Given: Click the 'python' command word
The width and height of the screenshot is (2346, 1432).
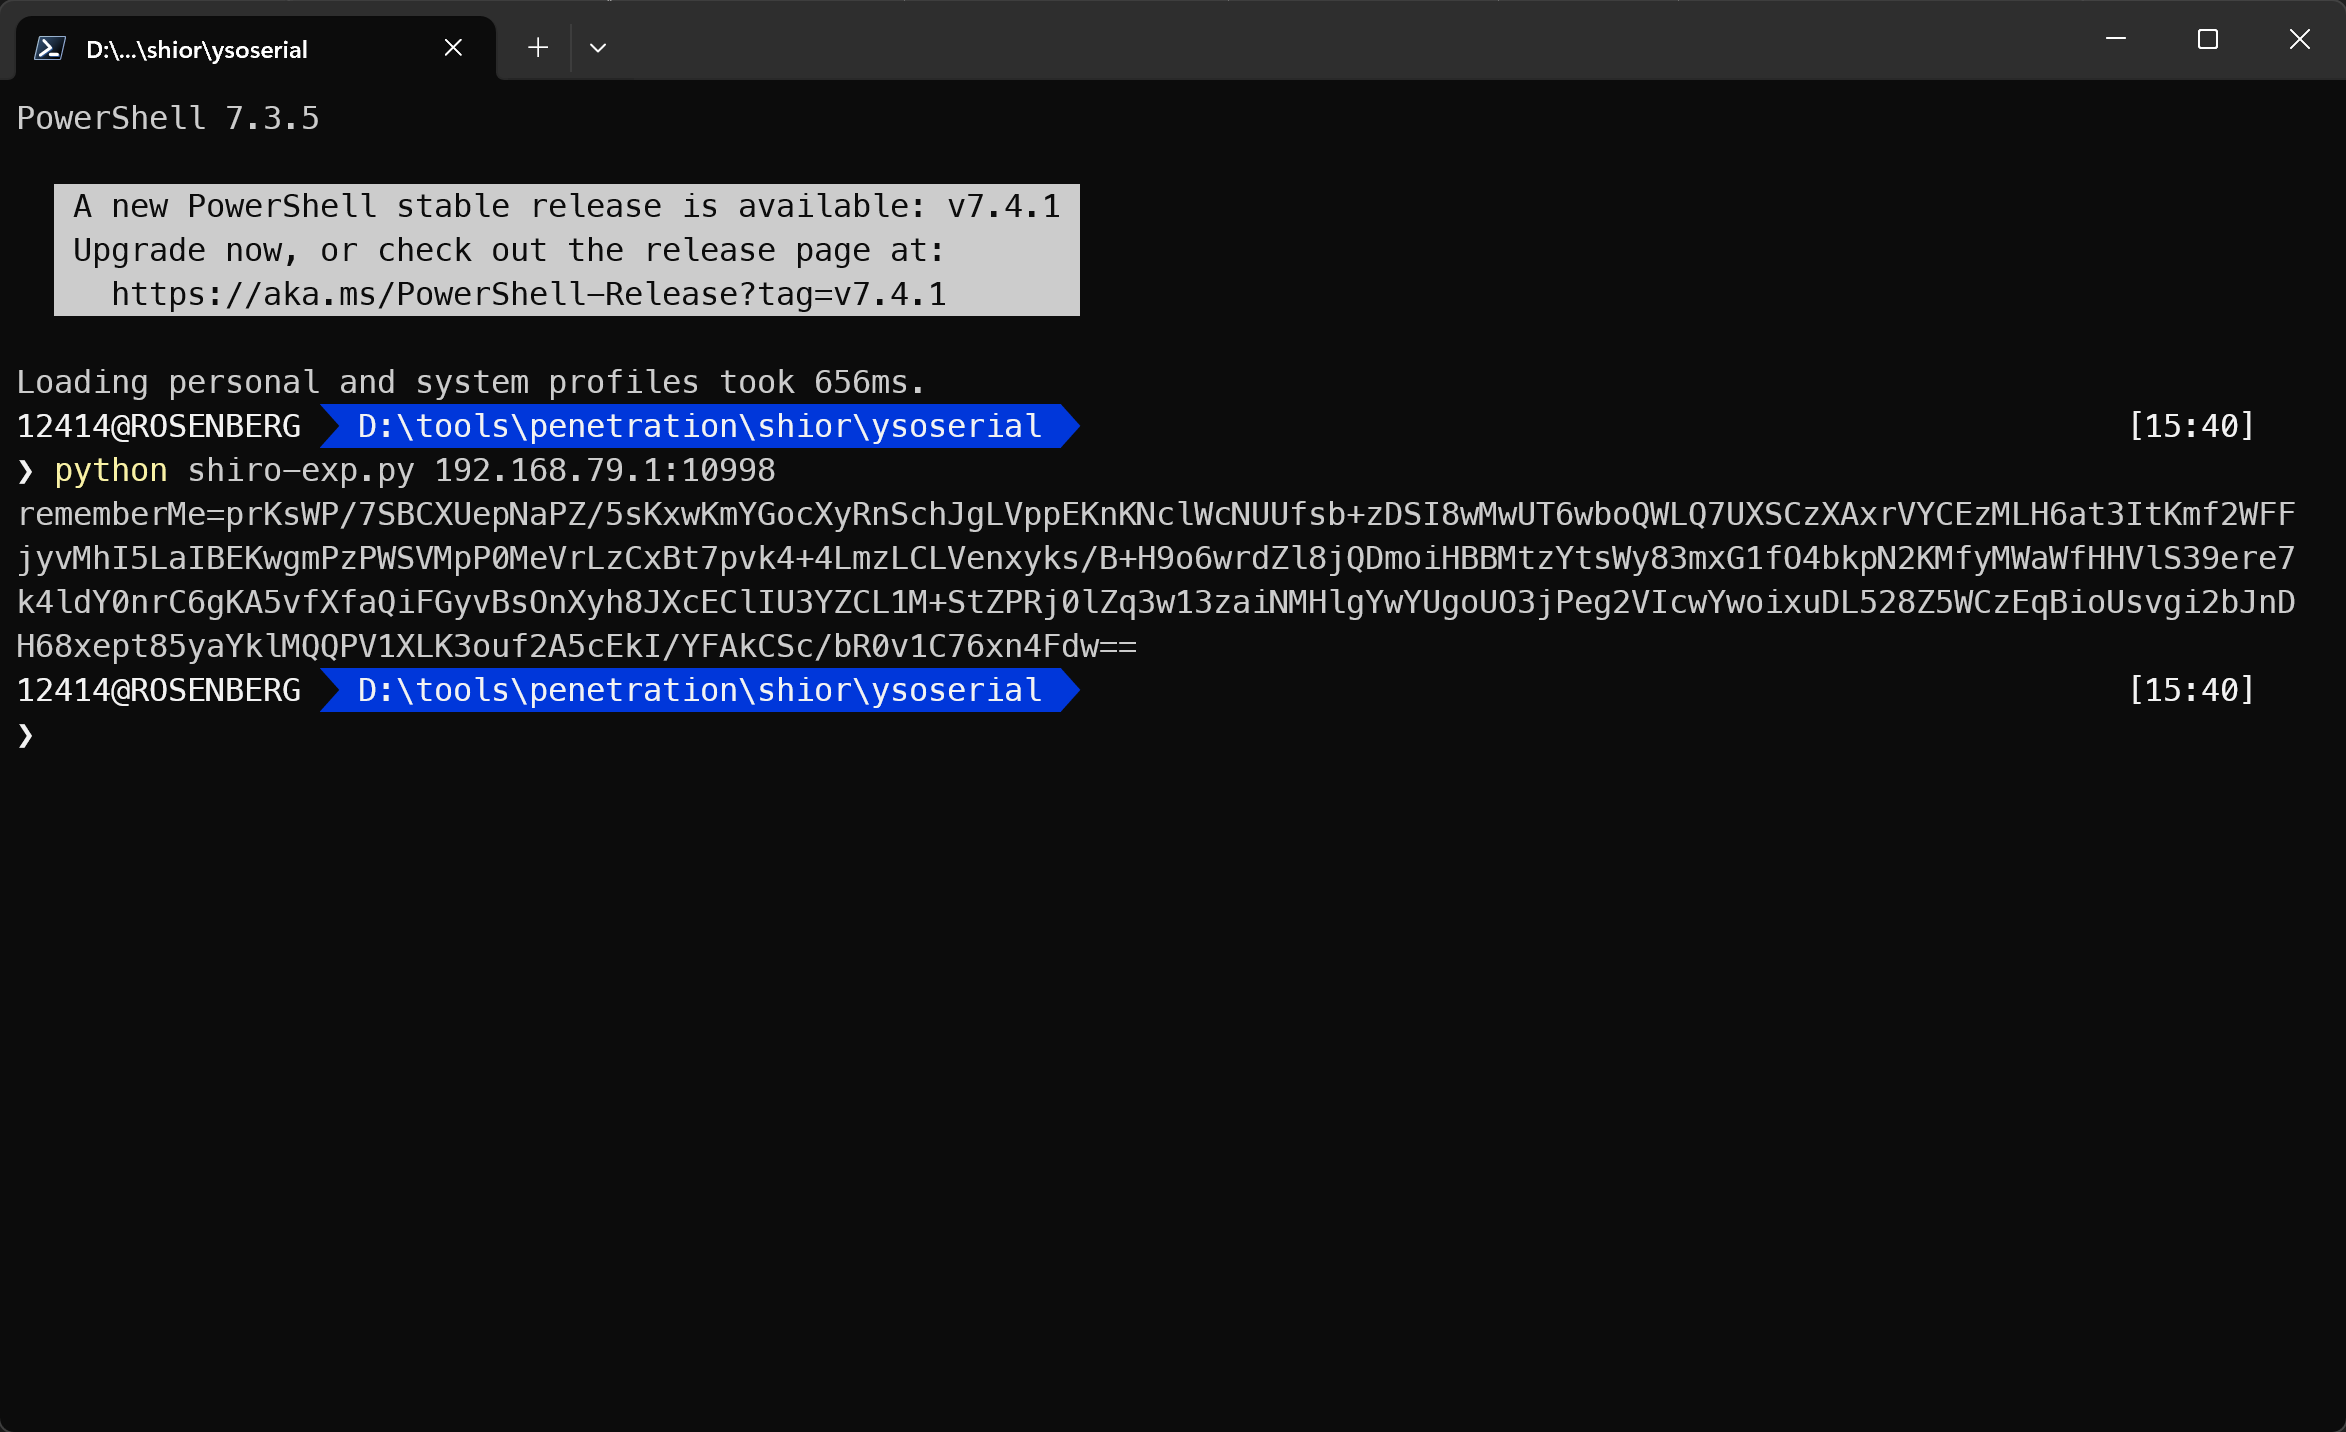Looking at the screenshot, I should point(111,471).
